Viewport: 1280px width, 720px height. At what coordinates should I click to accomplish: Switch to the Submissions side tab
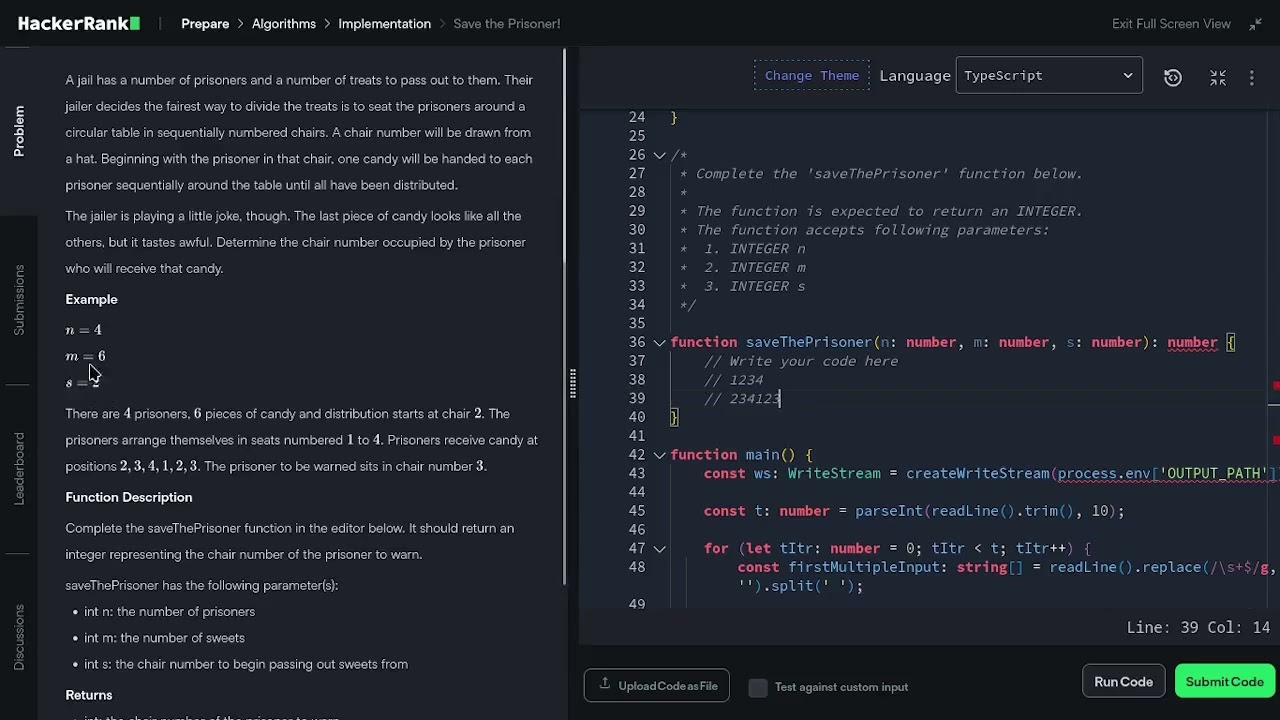pyautogui.click(x=19, y=299)
